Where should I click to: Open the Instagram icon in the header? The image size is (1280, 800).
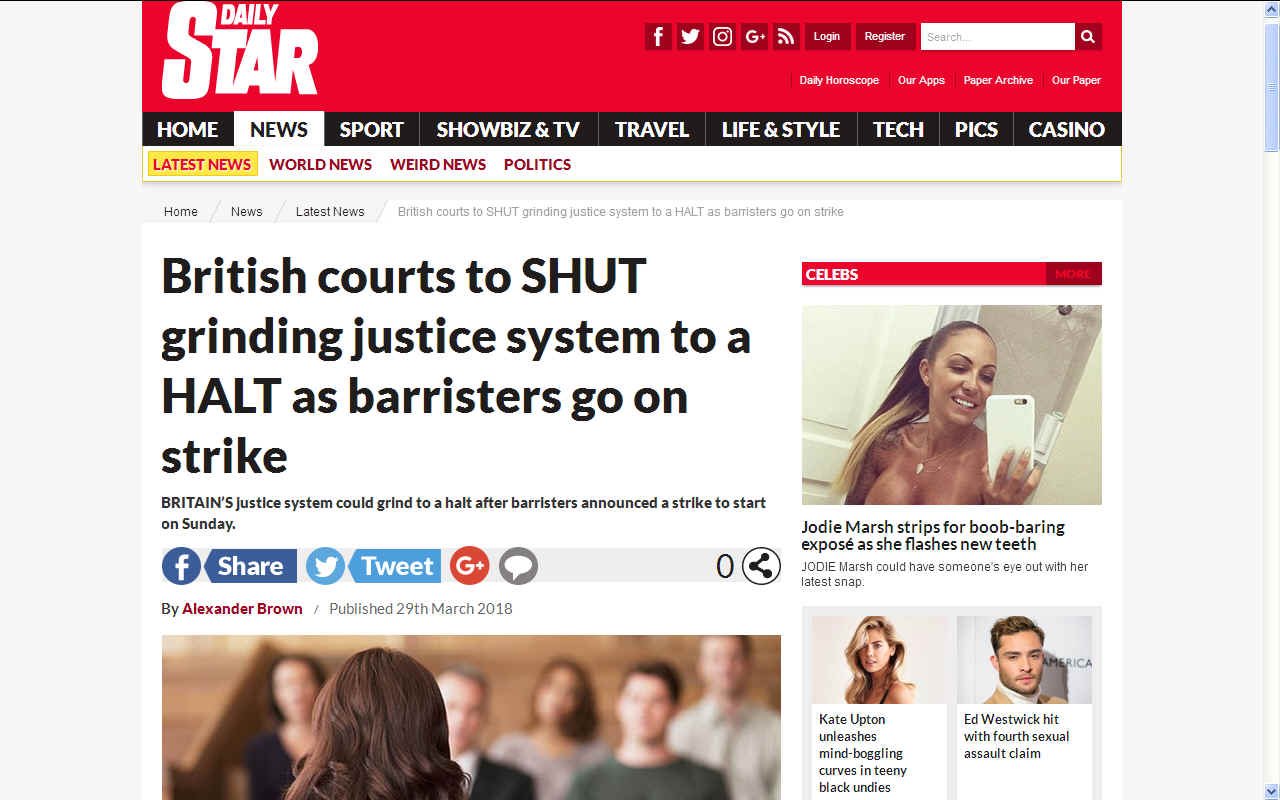[x=722, y=37]
